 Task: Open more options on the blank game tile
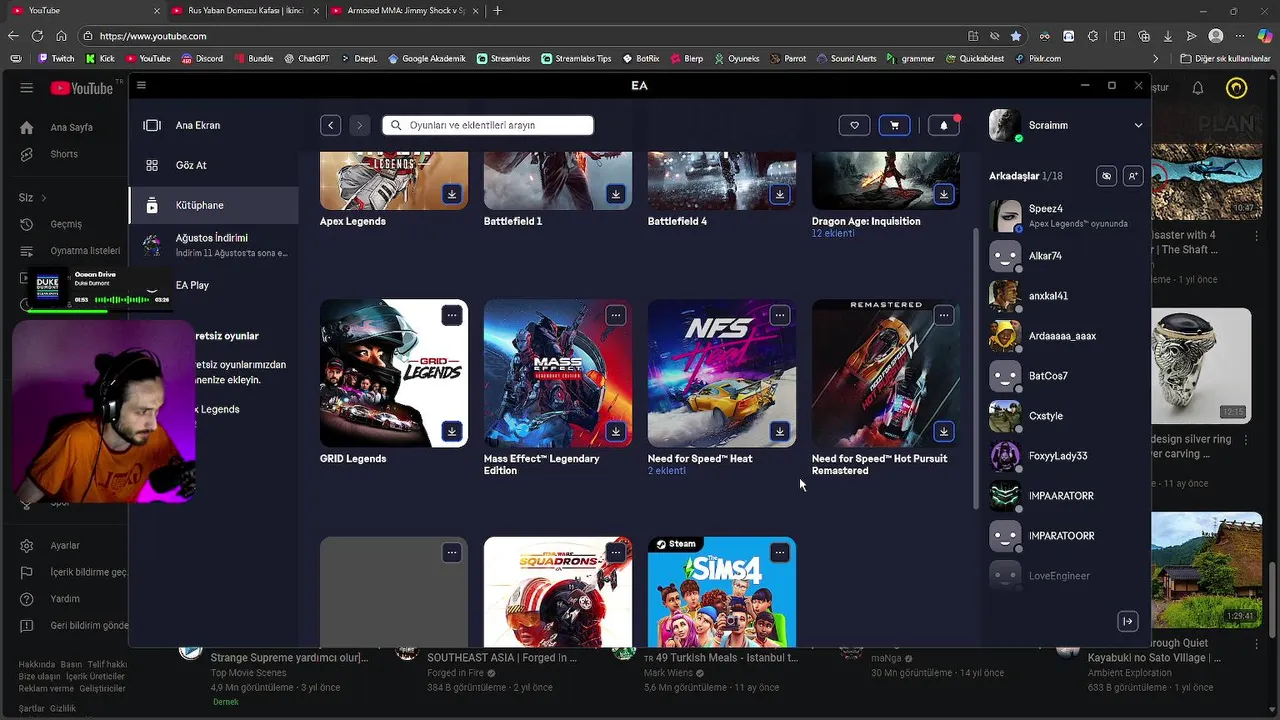pyautogui.click(x=452, y=552)
